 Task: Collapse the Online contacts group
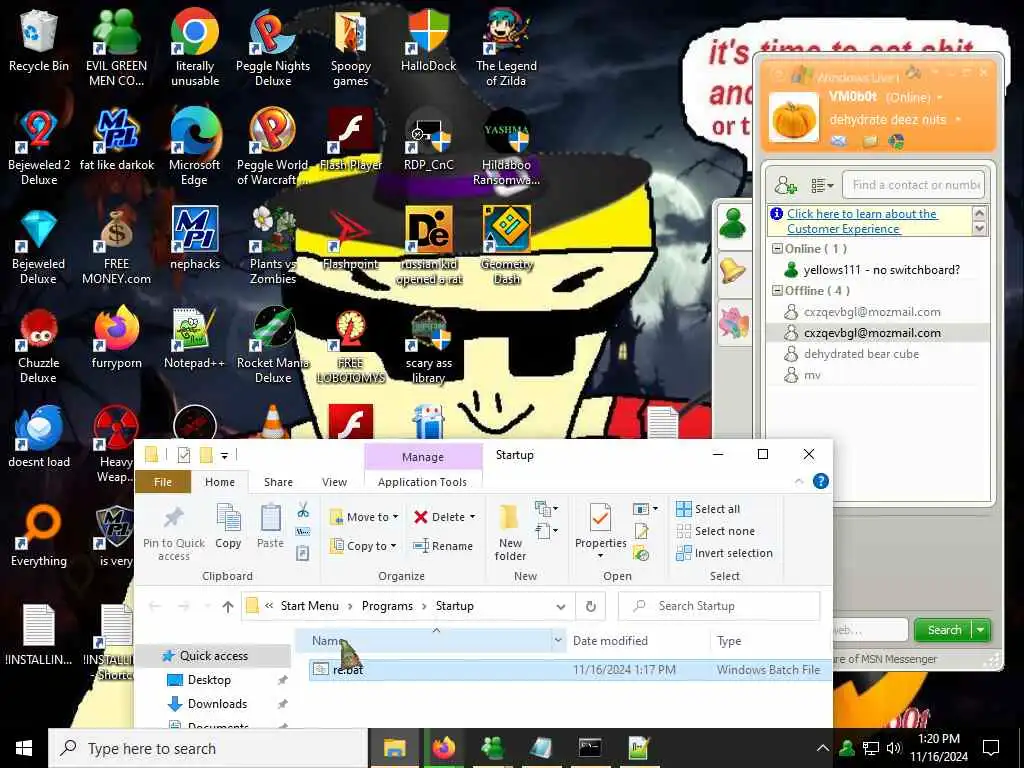coord(777,249)
